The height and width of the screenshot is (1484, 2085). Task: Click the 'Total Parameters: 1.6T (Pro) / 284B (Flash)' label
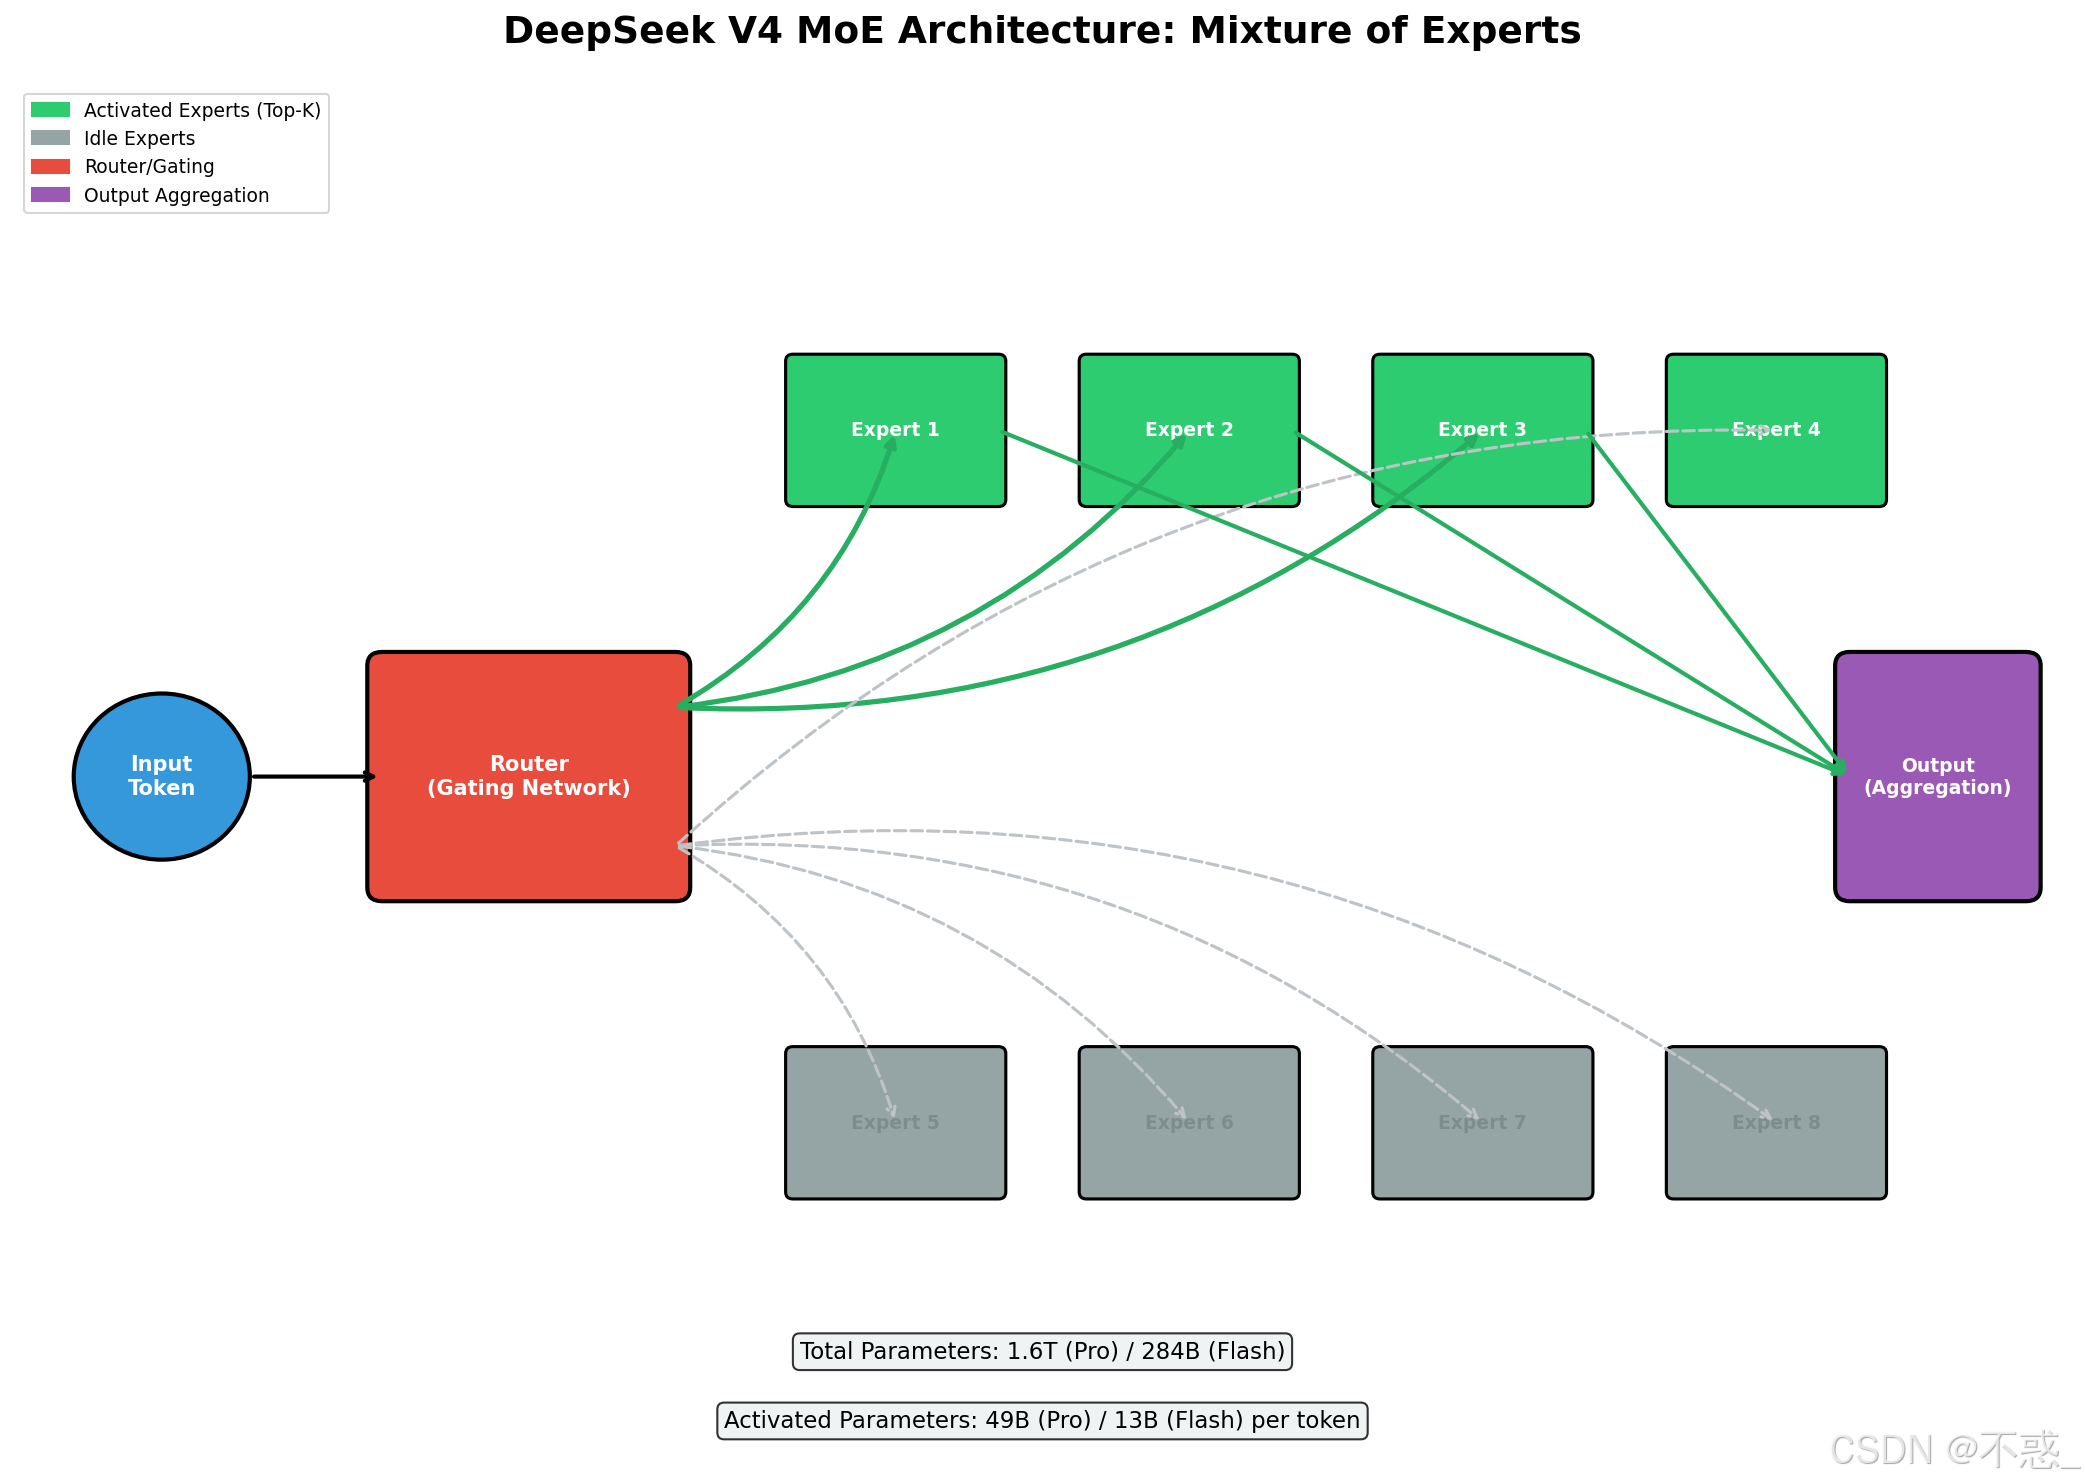point(1042,1352)
